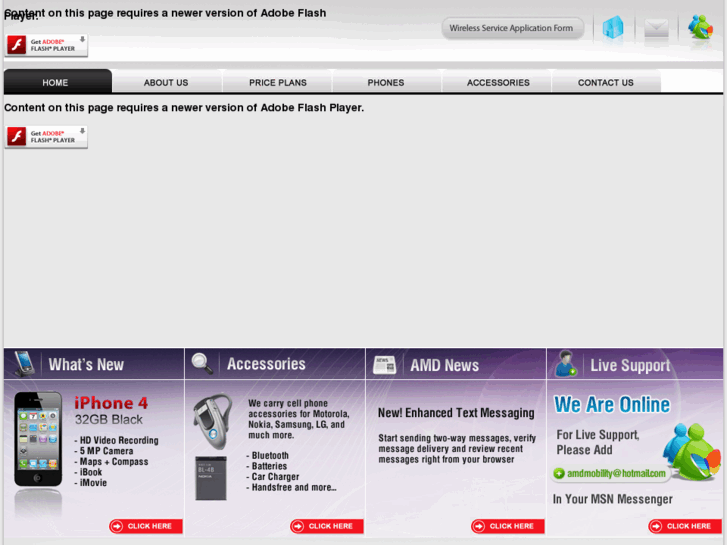Click the Bluetooth list item
Screen dimensions: 727x545
tap(268, 455)
